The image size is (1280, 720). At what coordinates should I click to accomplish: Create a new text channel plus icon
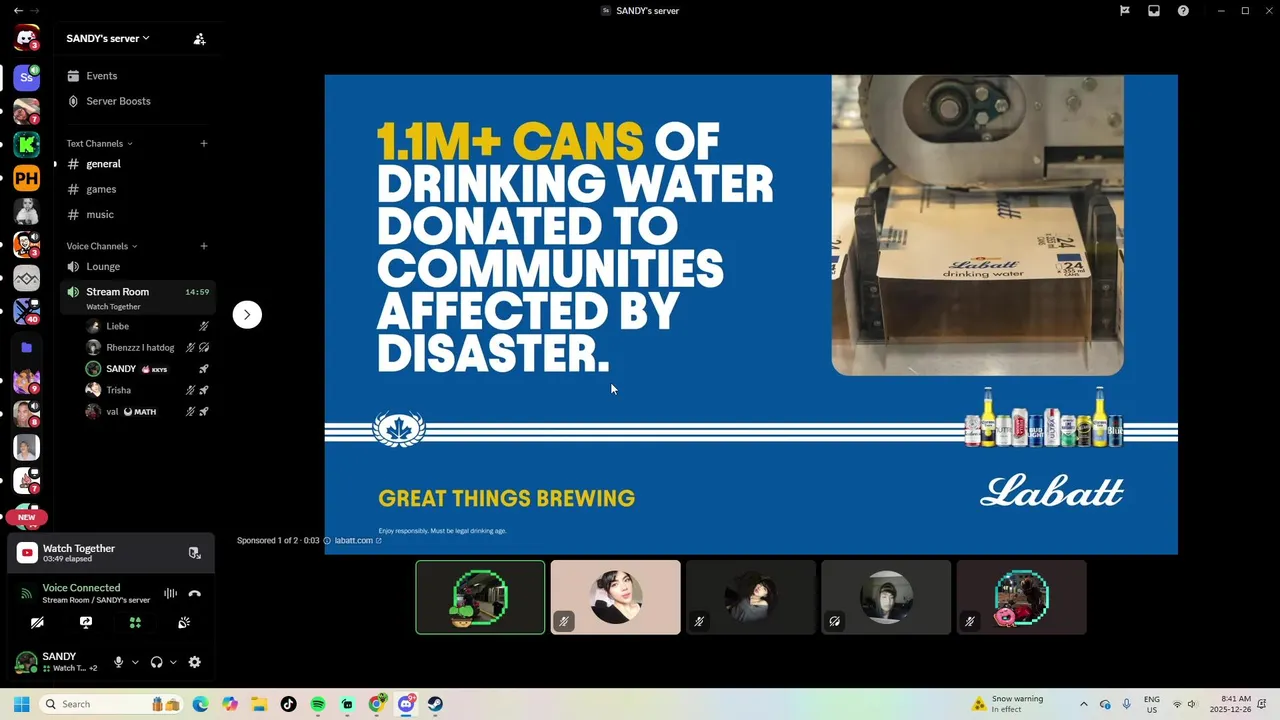(204, 143)
